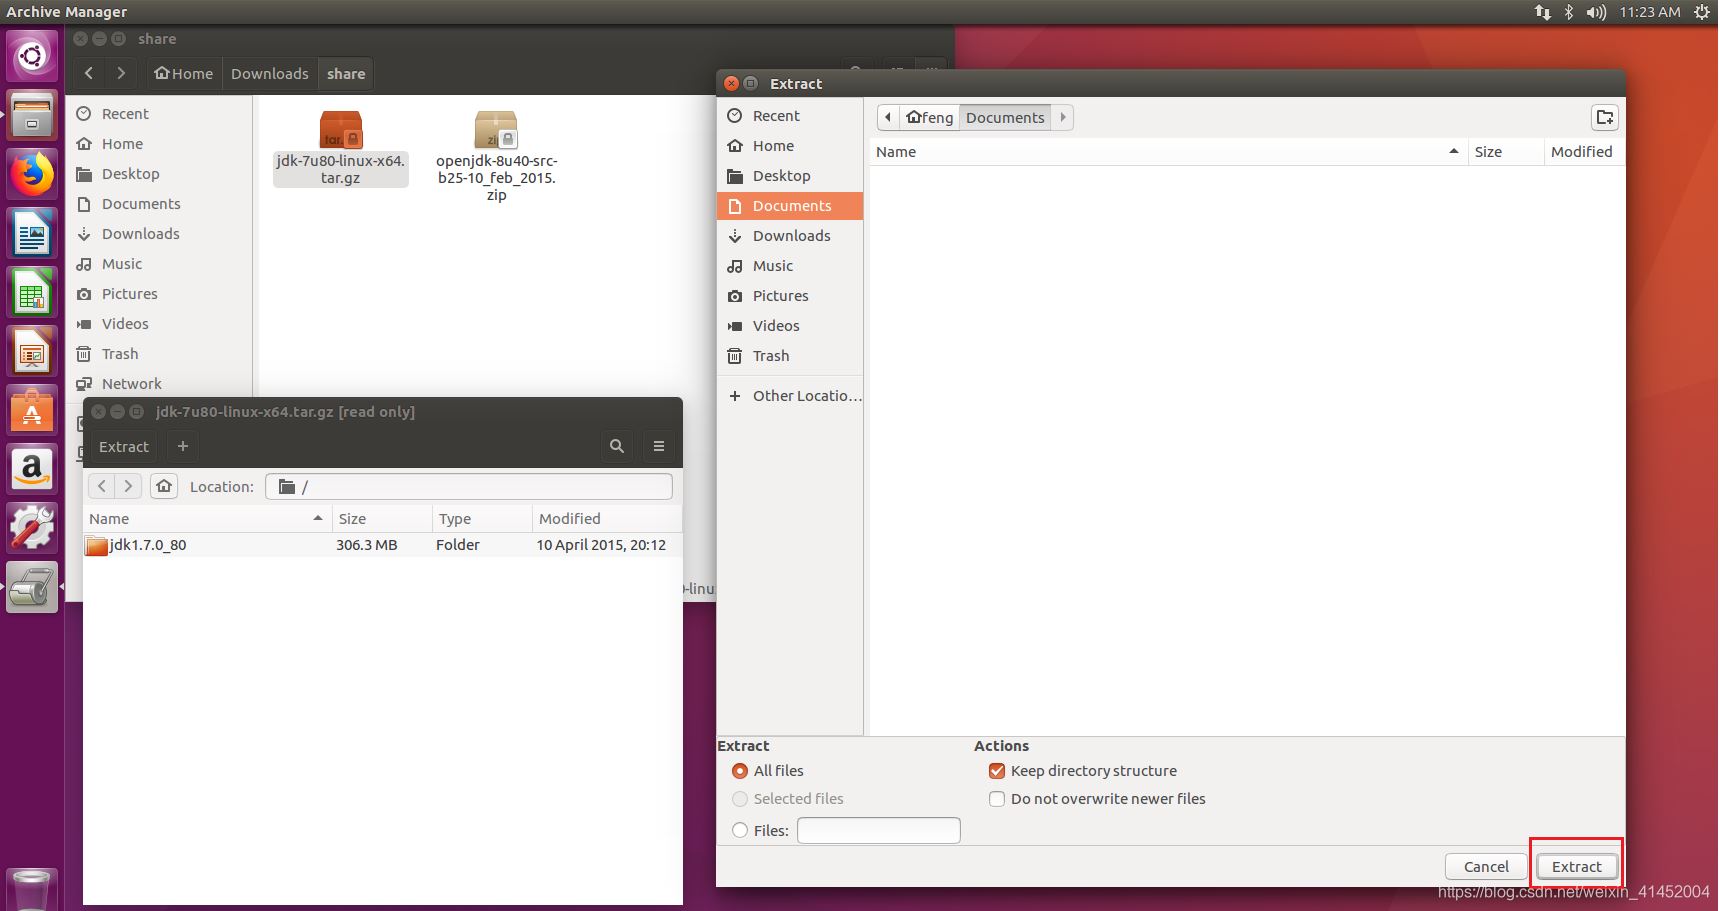Open Recent in the Extract dialog sidebar
Screen dimensions: 1720x911
coord(790,116)
